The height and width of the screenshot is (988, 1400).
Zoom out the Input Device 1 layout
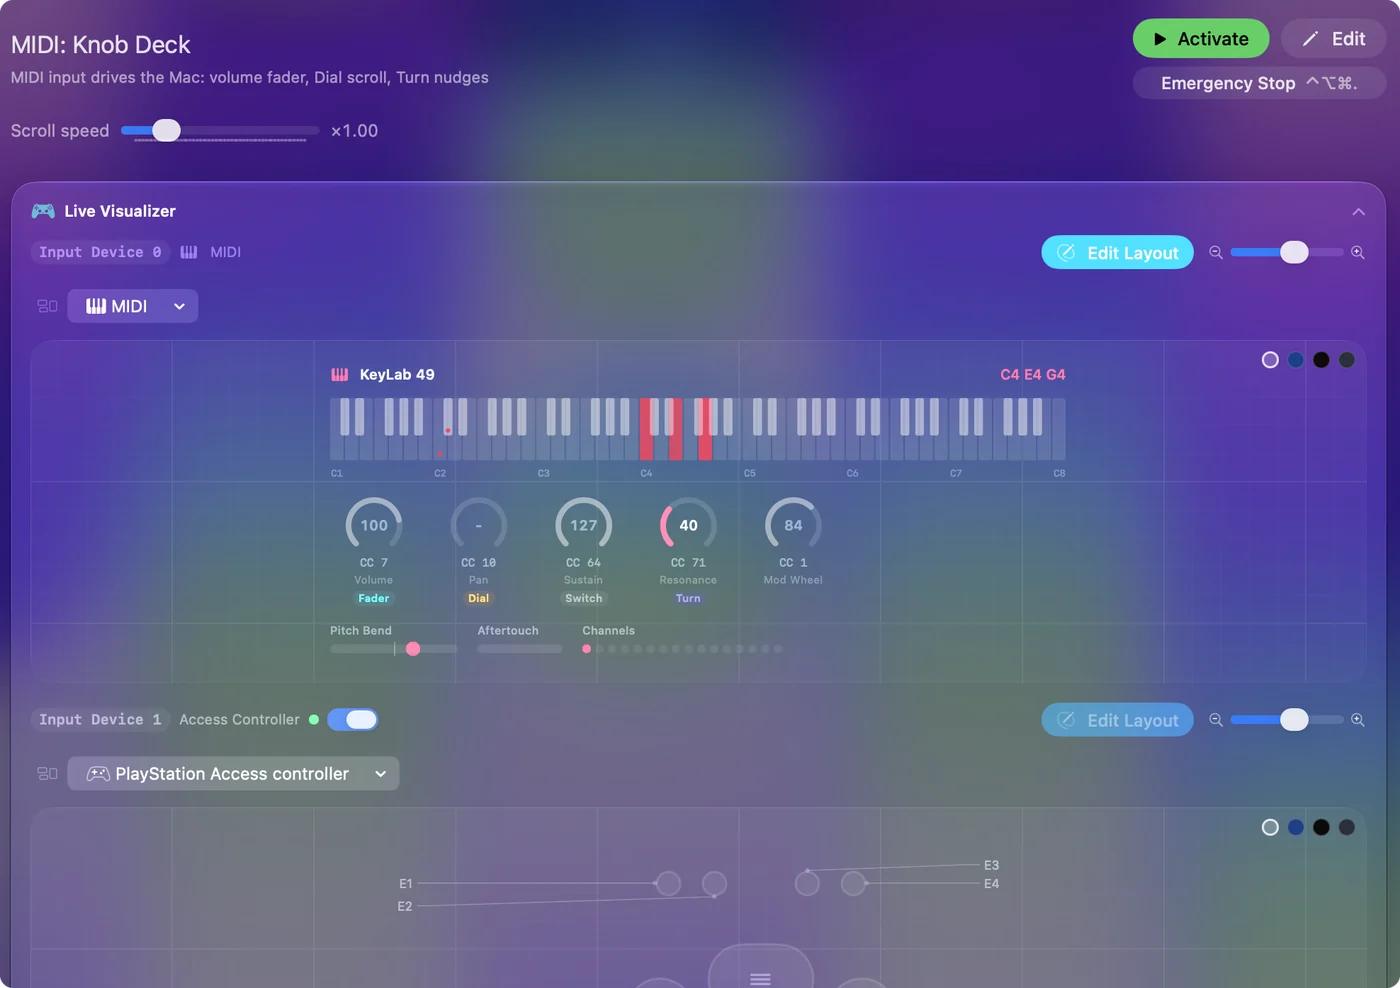tap(1216, 720)
